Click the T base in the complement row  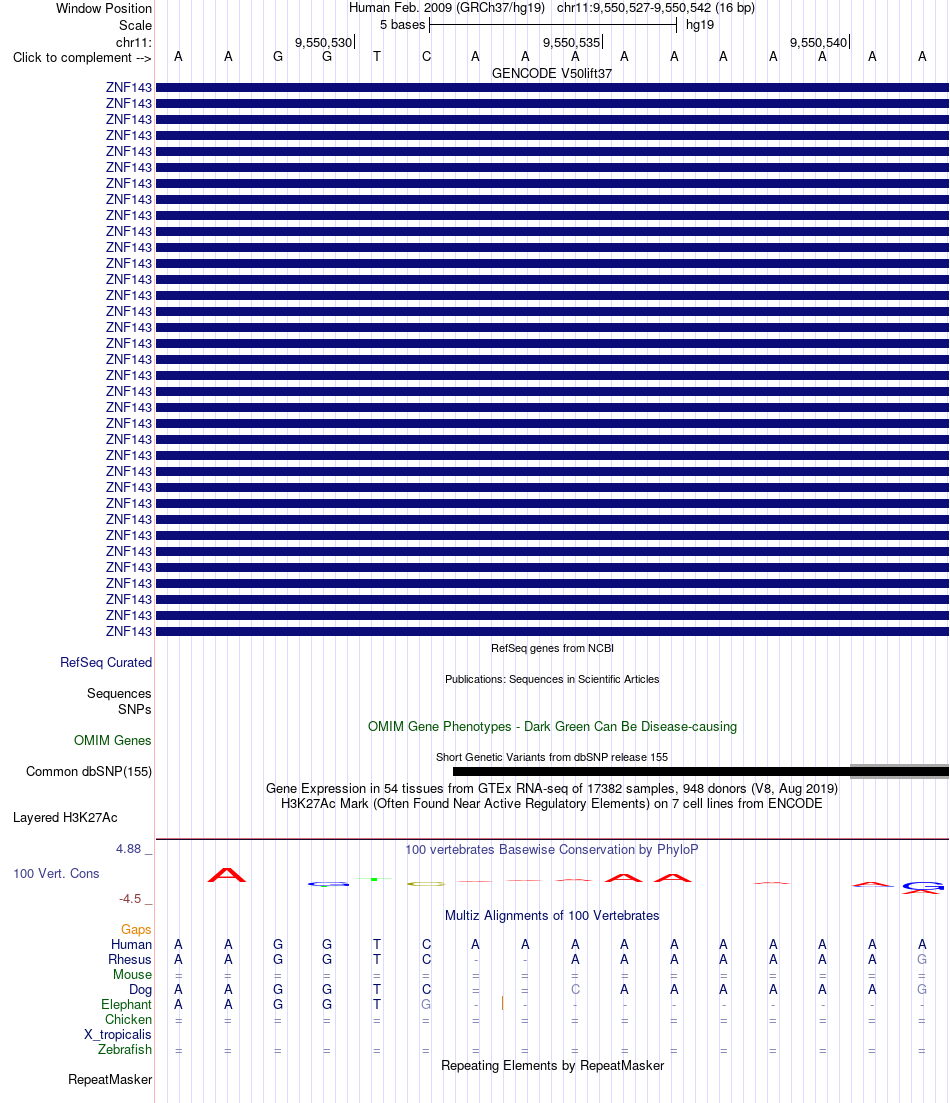tap(376, 57)
